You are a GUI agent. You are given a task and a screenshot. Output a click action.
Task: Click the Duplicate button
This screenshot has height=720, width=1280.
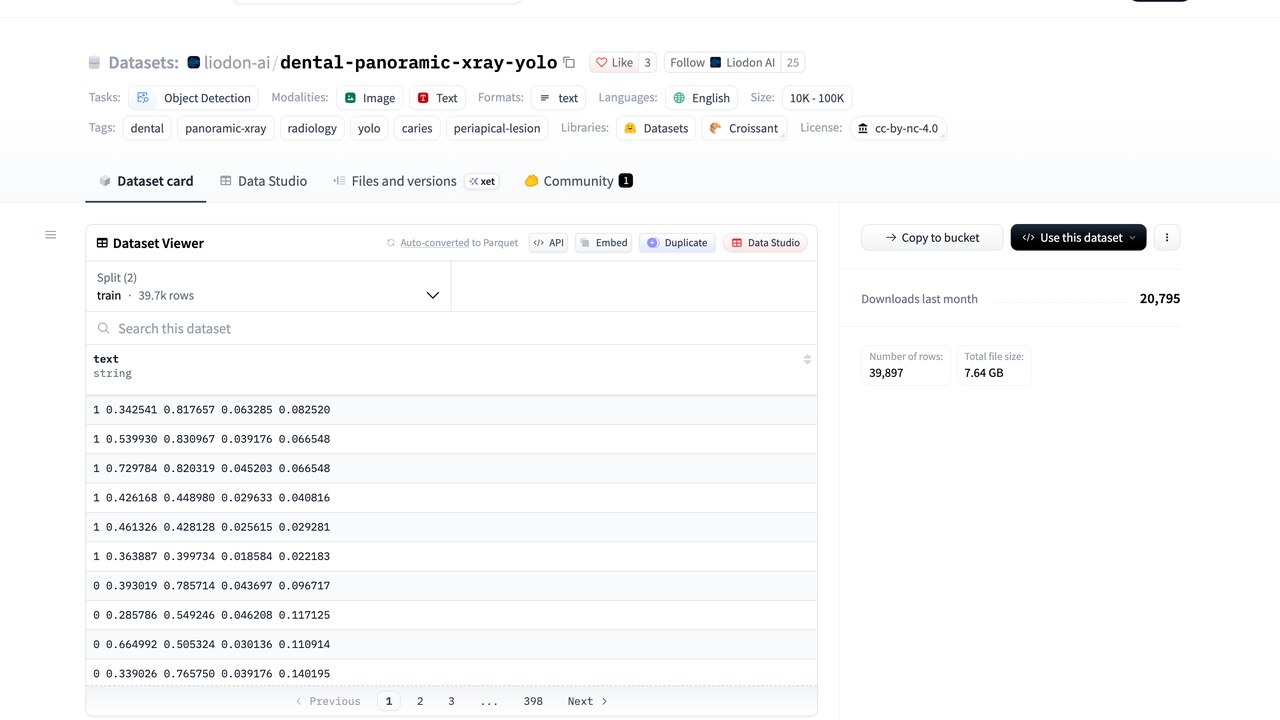click(677, 243)
